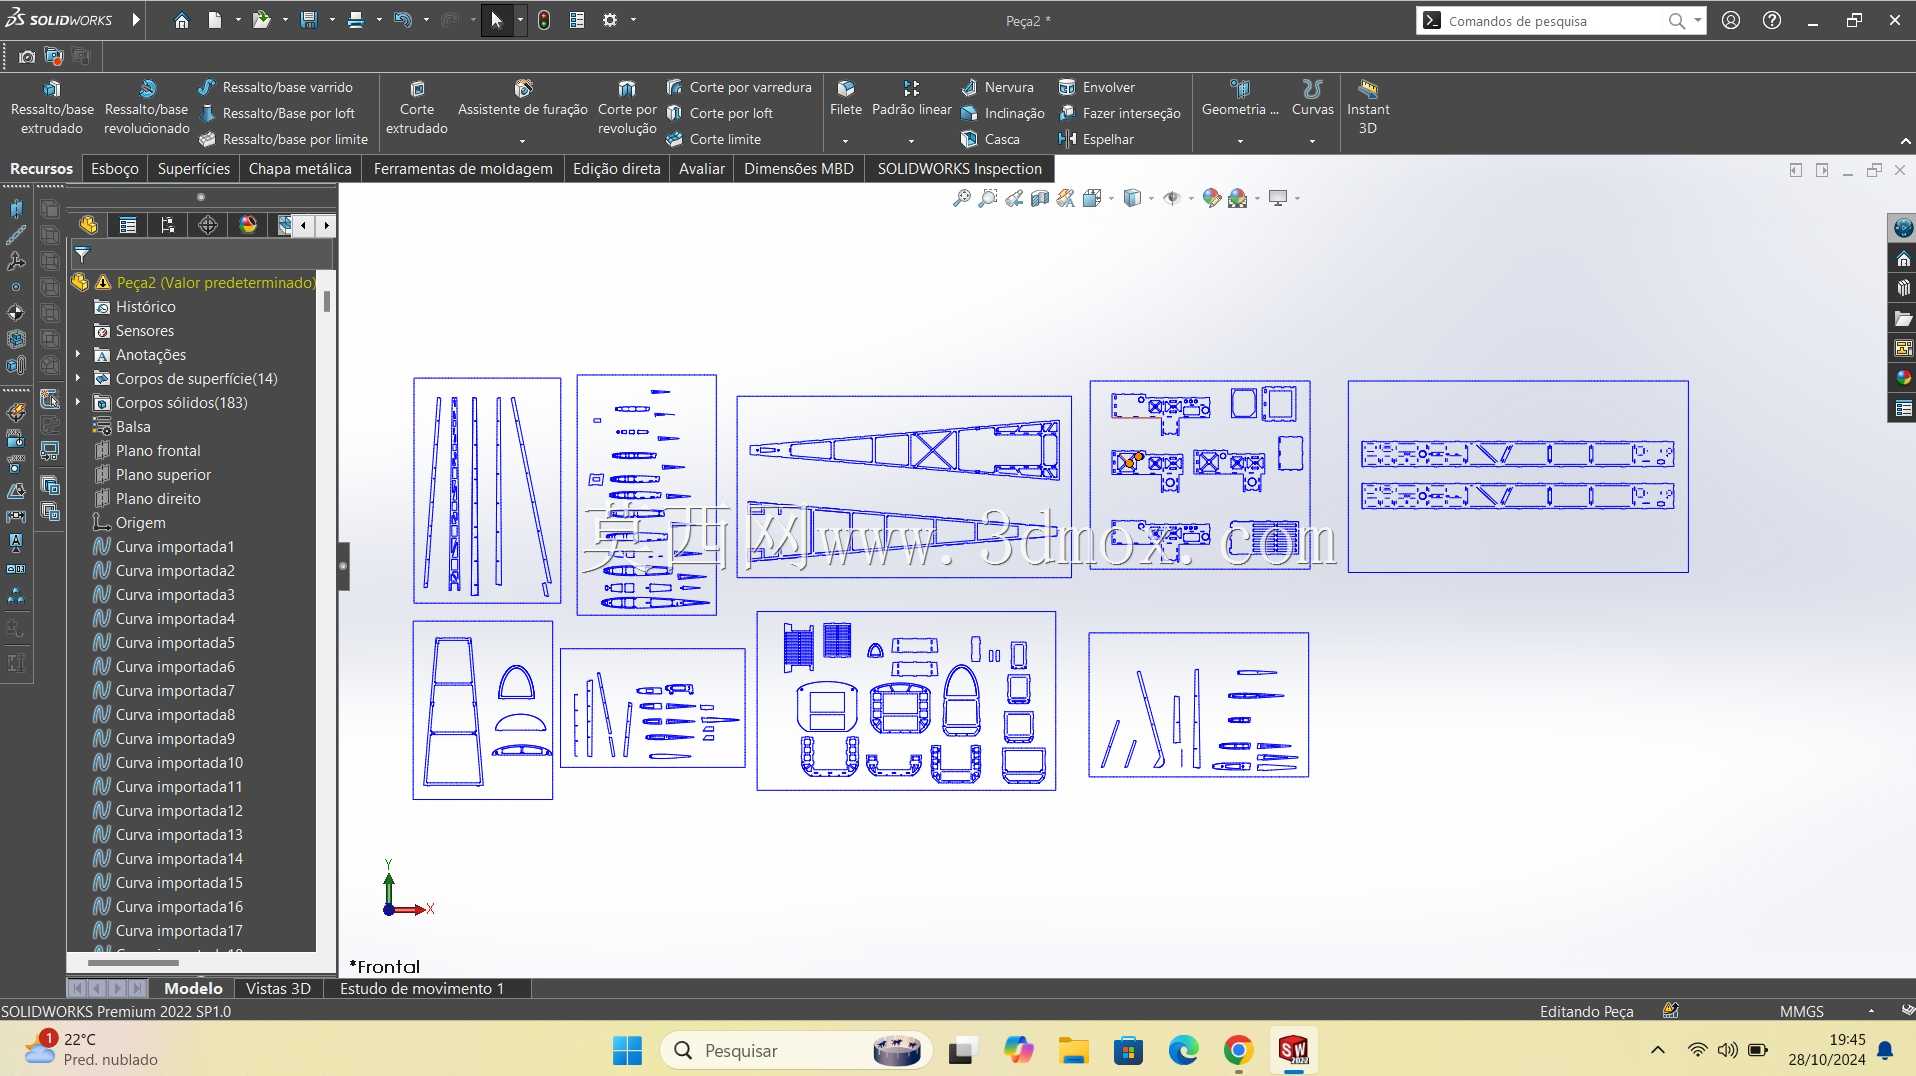Apply Filete tool

[846, 98]
